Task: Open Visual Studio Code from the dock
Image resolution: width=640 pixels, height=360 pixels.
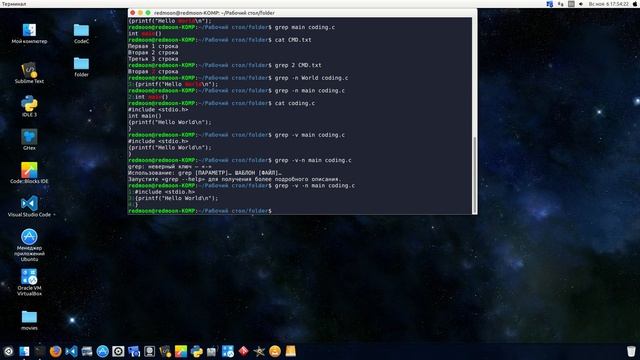Action: [x=71, y=351]
